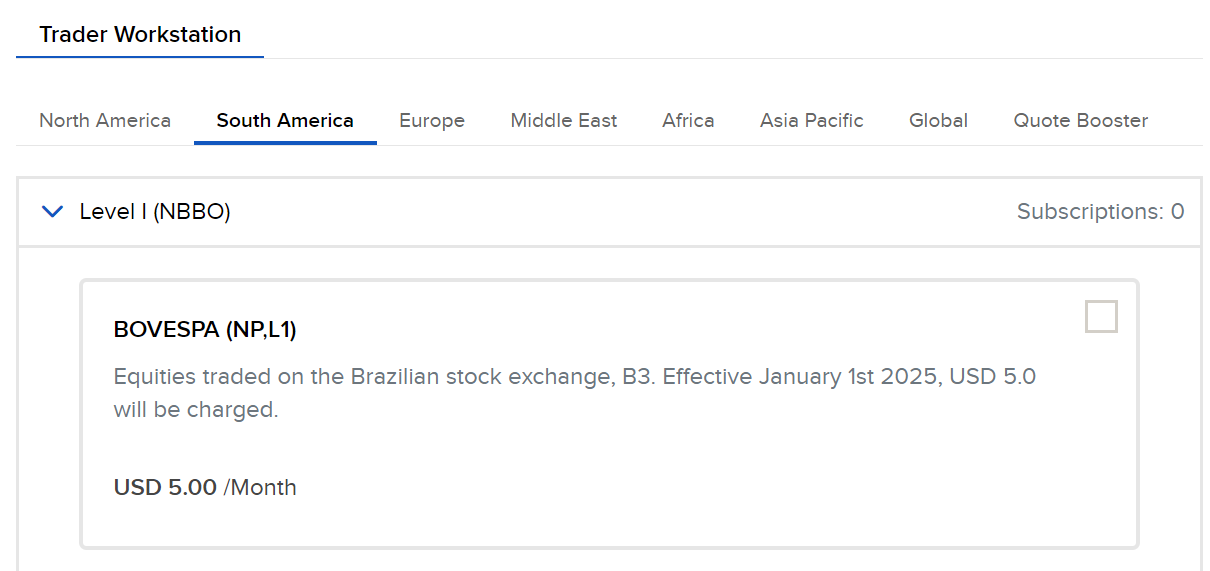
Task: Click blank middle of Level I header bar
Action: (x=620, y=212)
